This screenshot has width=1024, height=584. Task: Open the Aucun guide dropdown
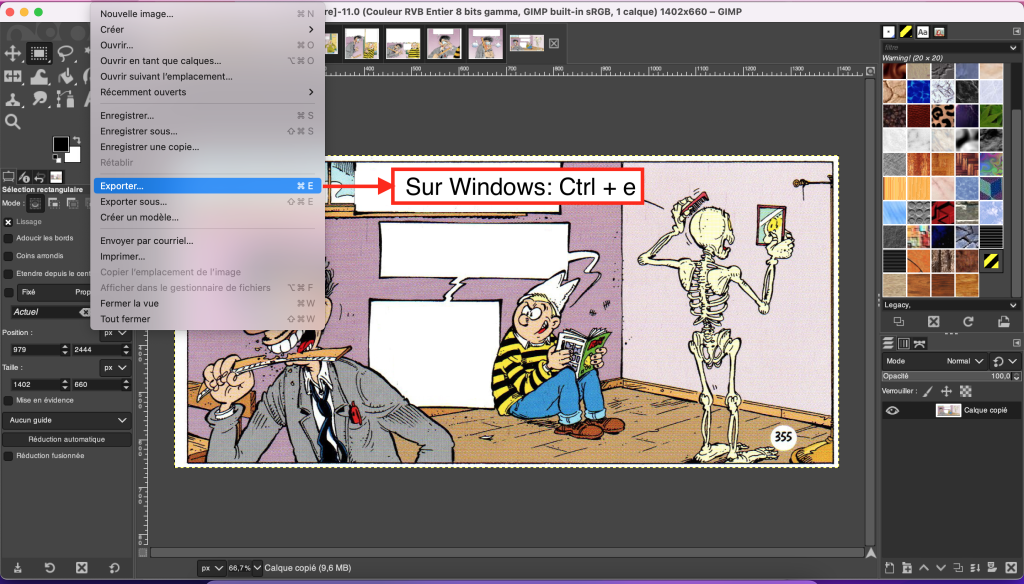pos(66,421)
